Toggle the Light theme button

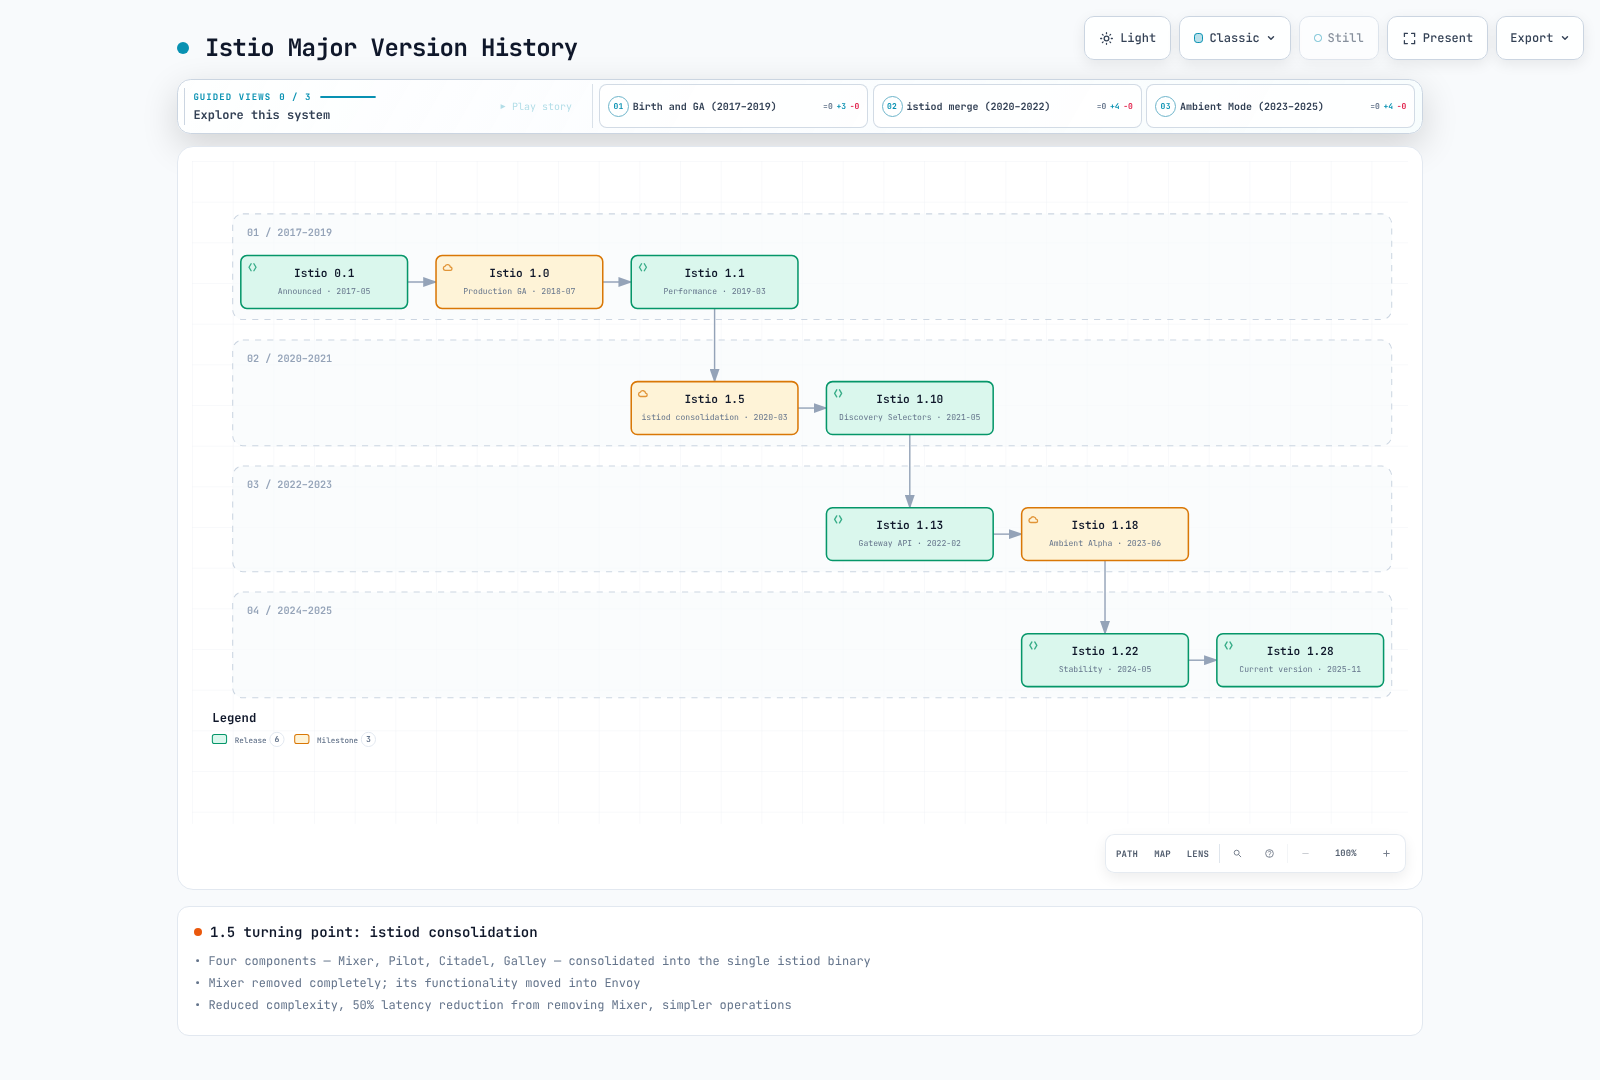point(1127,38)
